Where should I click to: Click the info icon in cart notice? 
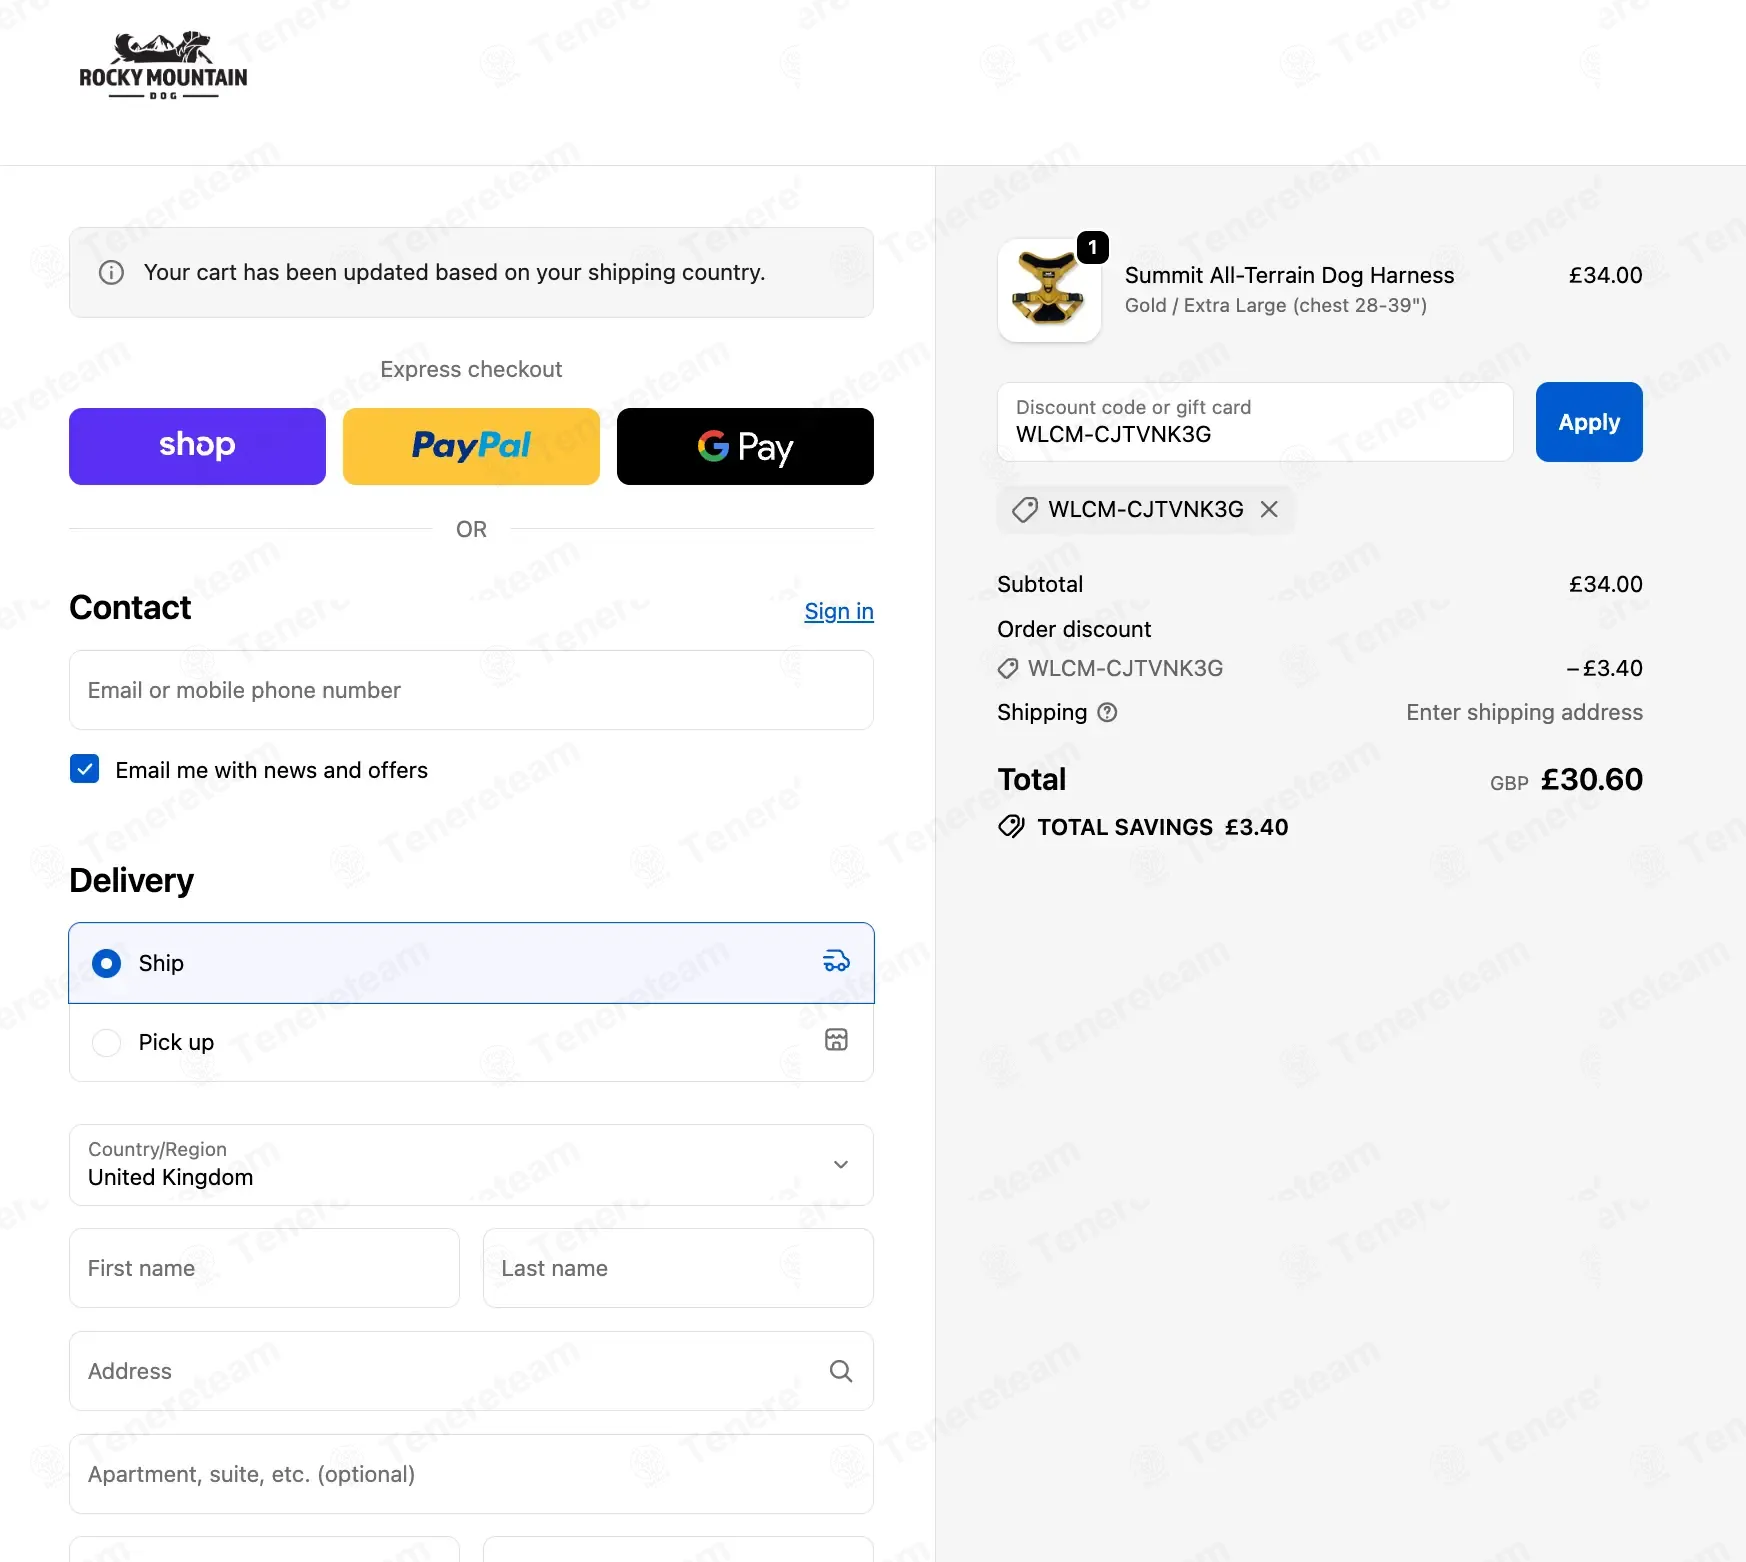click(x=112, y=273)
